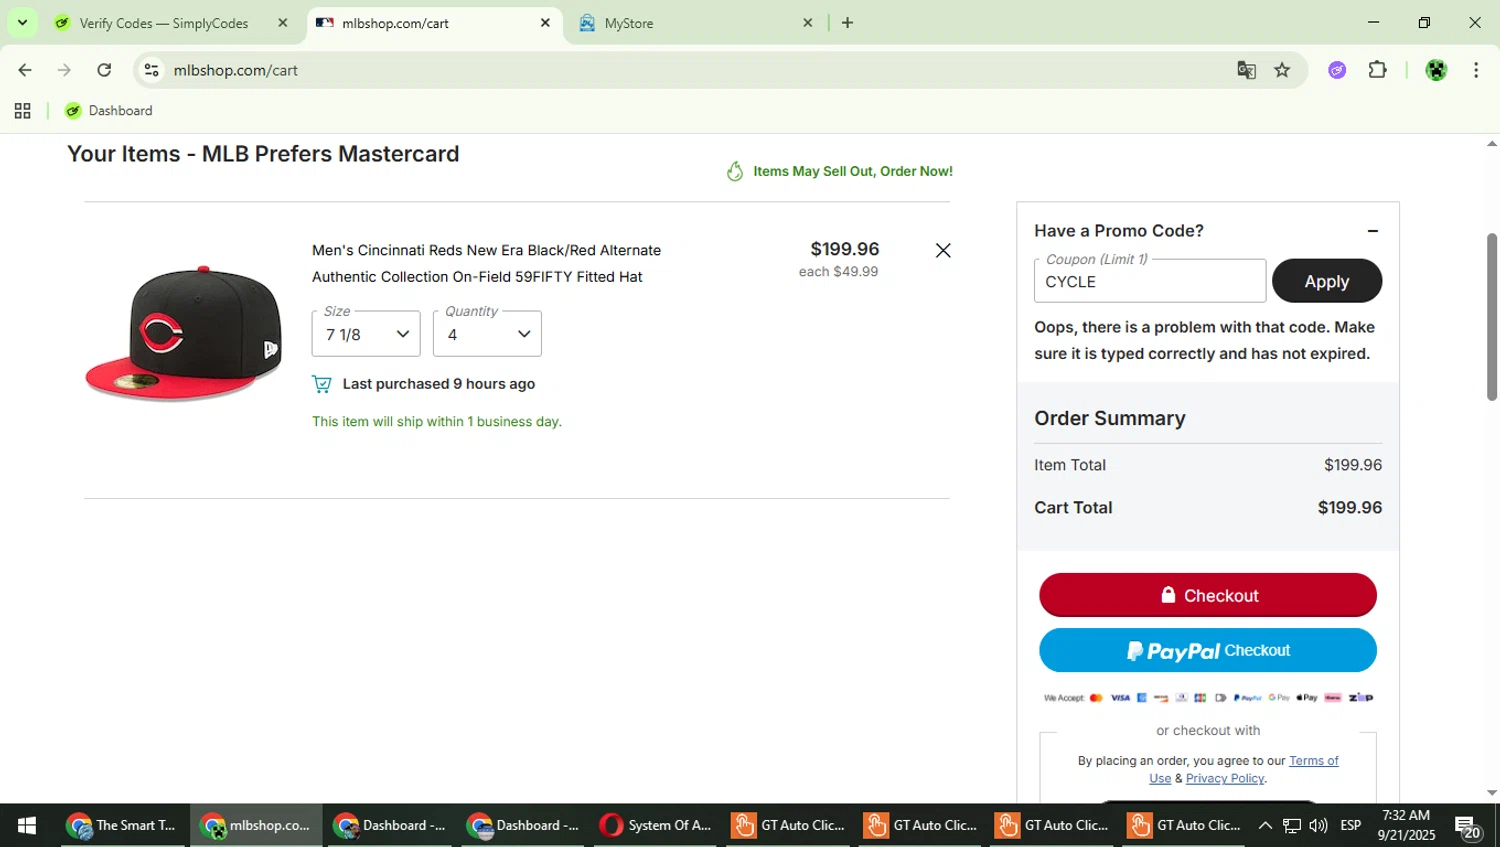Open the Privacy Policy link

tap(1225, 778)
